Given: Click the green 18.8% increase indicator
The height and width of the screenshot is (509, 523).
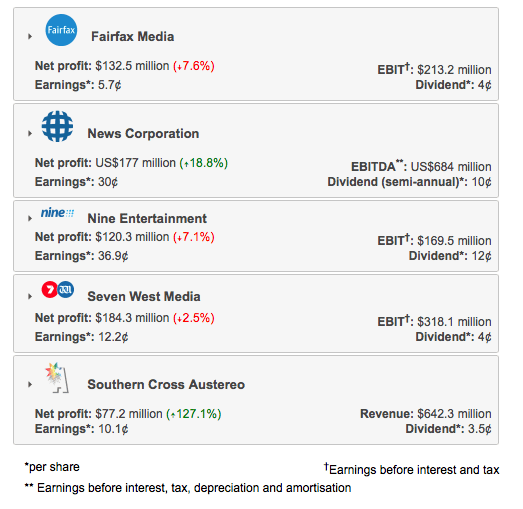Looking at the screenshot, I should [204, 163].
